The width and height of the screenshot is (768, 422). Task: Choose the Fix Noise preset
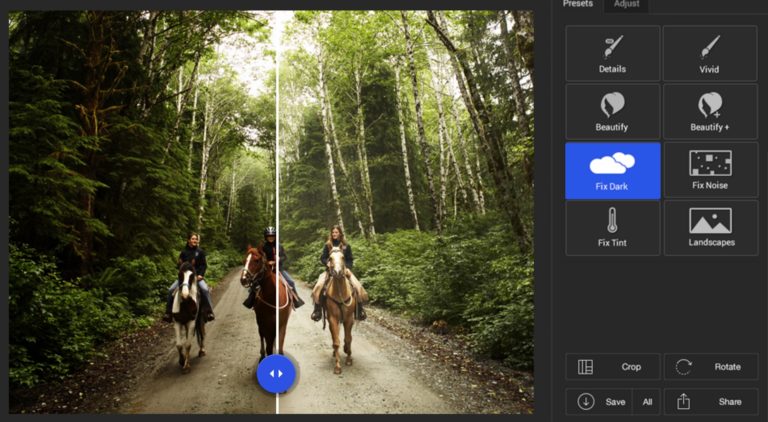pyautogui.click(x=710, y=170)
